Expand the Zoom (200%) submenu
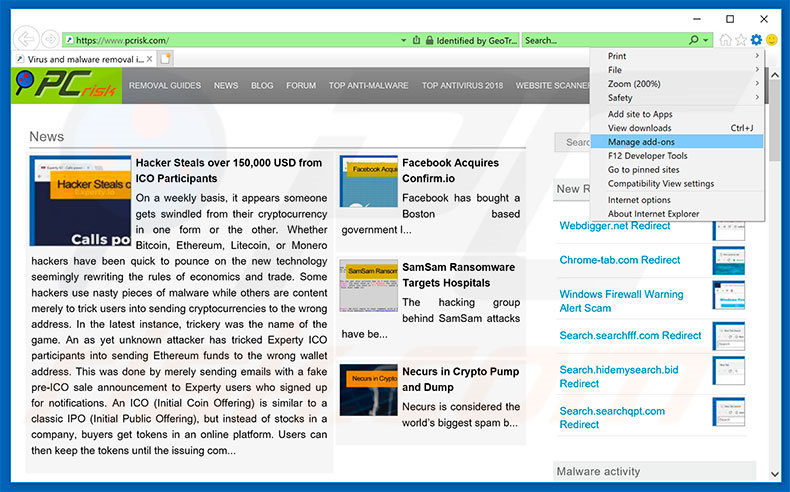 click(677, 84)
